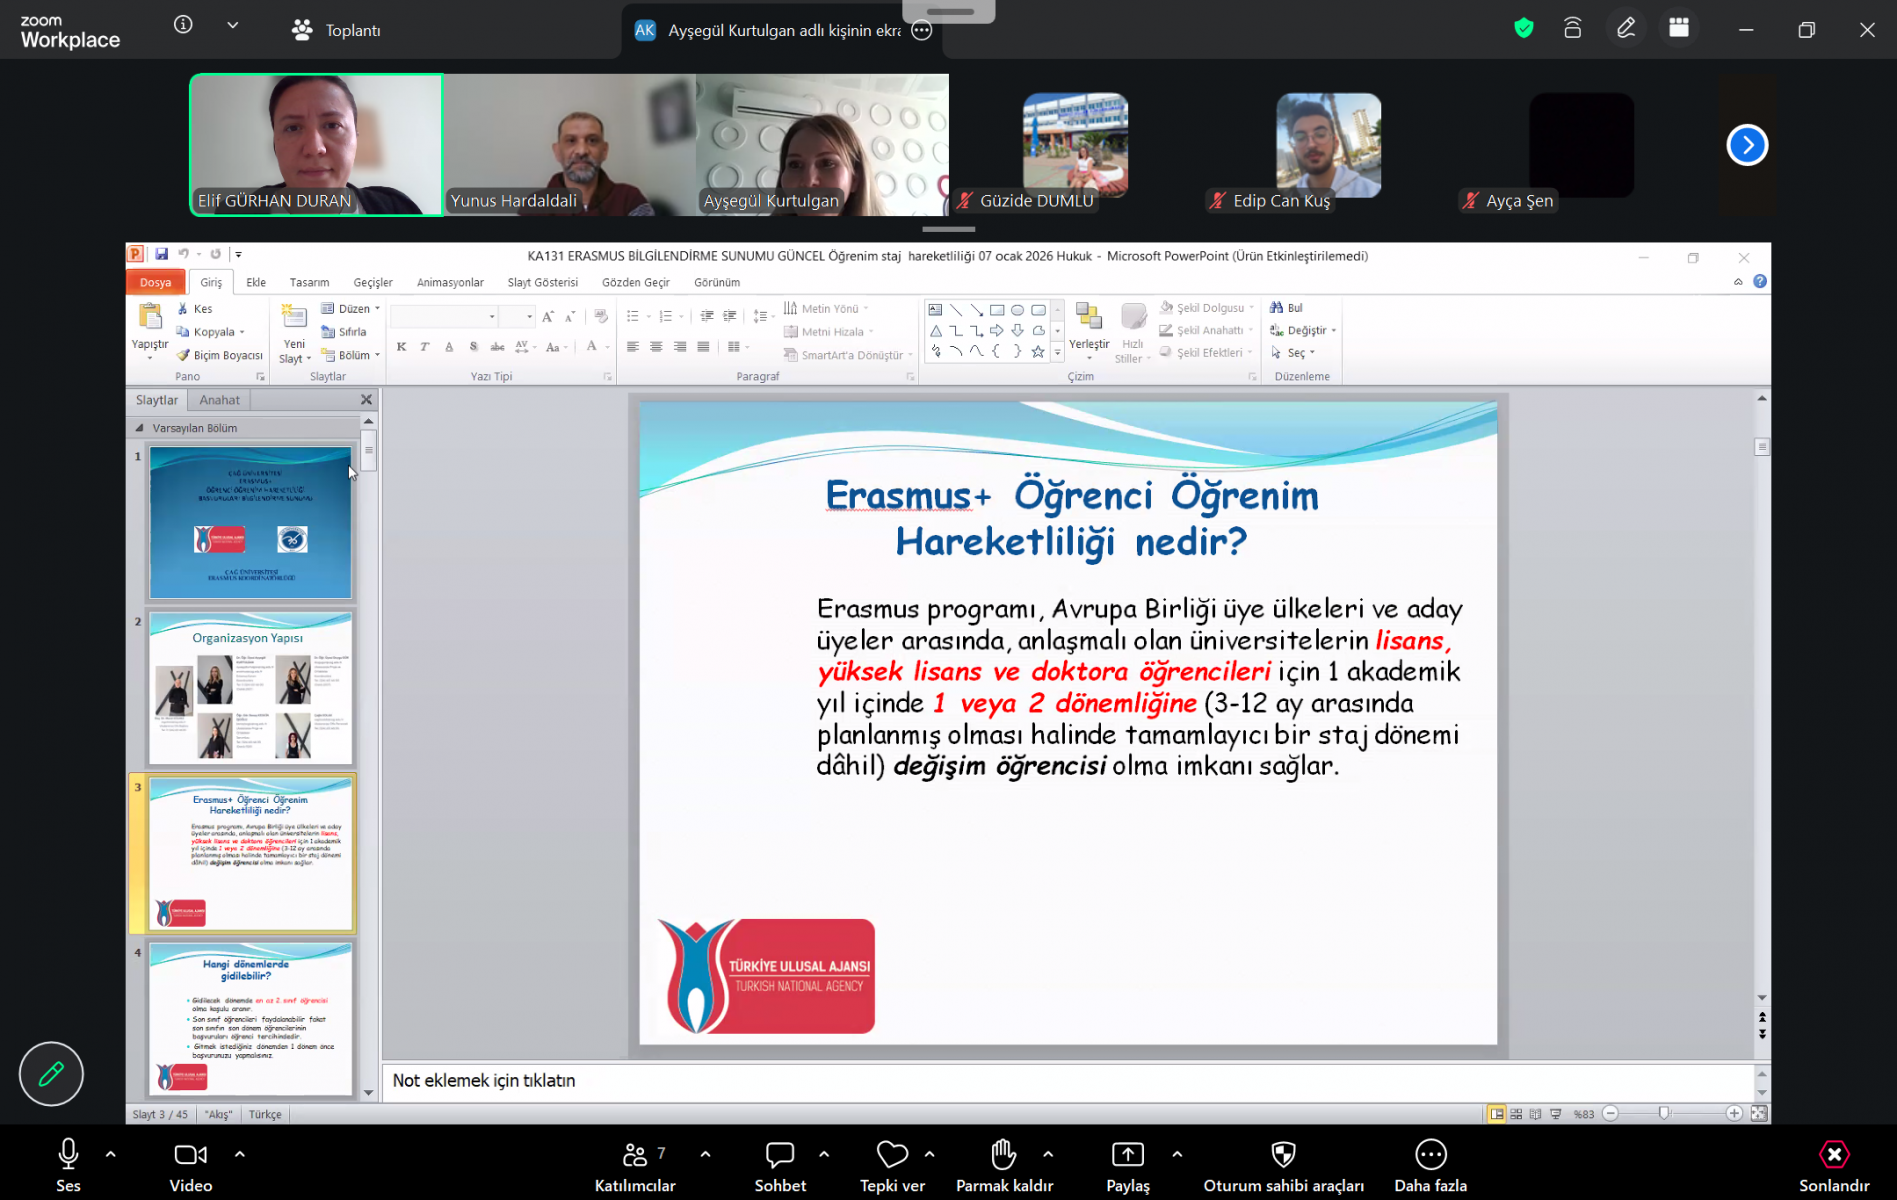Show next participants with arrow button
Image resolution: width=1897 pixels, height=1200 pixels.
click(1747, 145)
